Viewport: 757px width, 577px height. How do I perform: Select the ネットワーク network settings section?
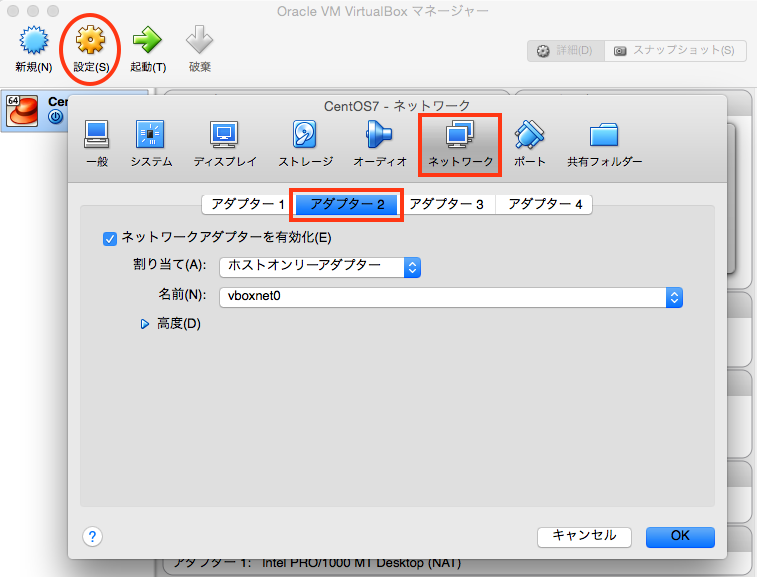pos(460,145)
